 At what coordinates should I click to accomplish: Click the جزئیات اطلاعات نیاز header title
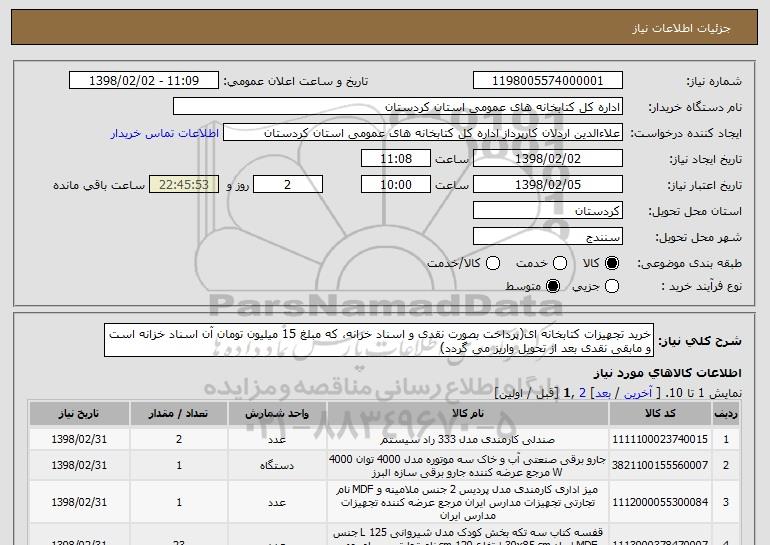point(681,28)
